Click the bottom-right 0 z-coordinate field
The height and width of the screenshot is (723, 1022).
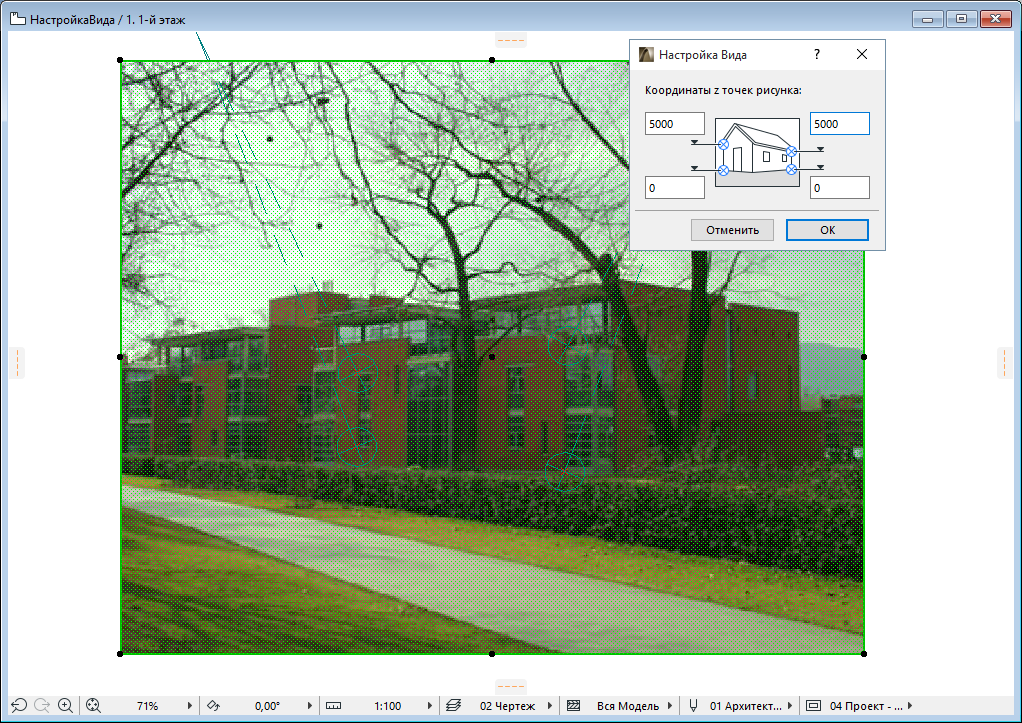click(x=839, y=188)
